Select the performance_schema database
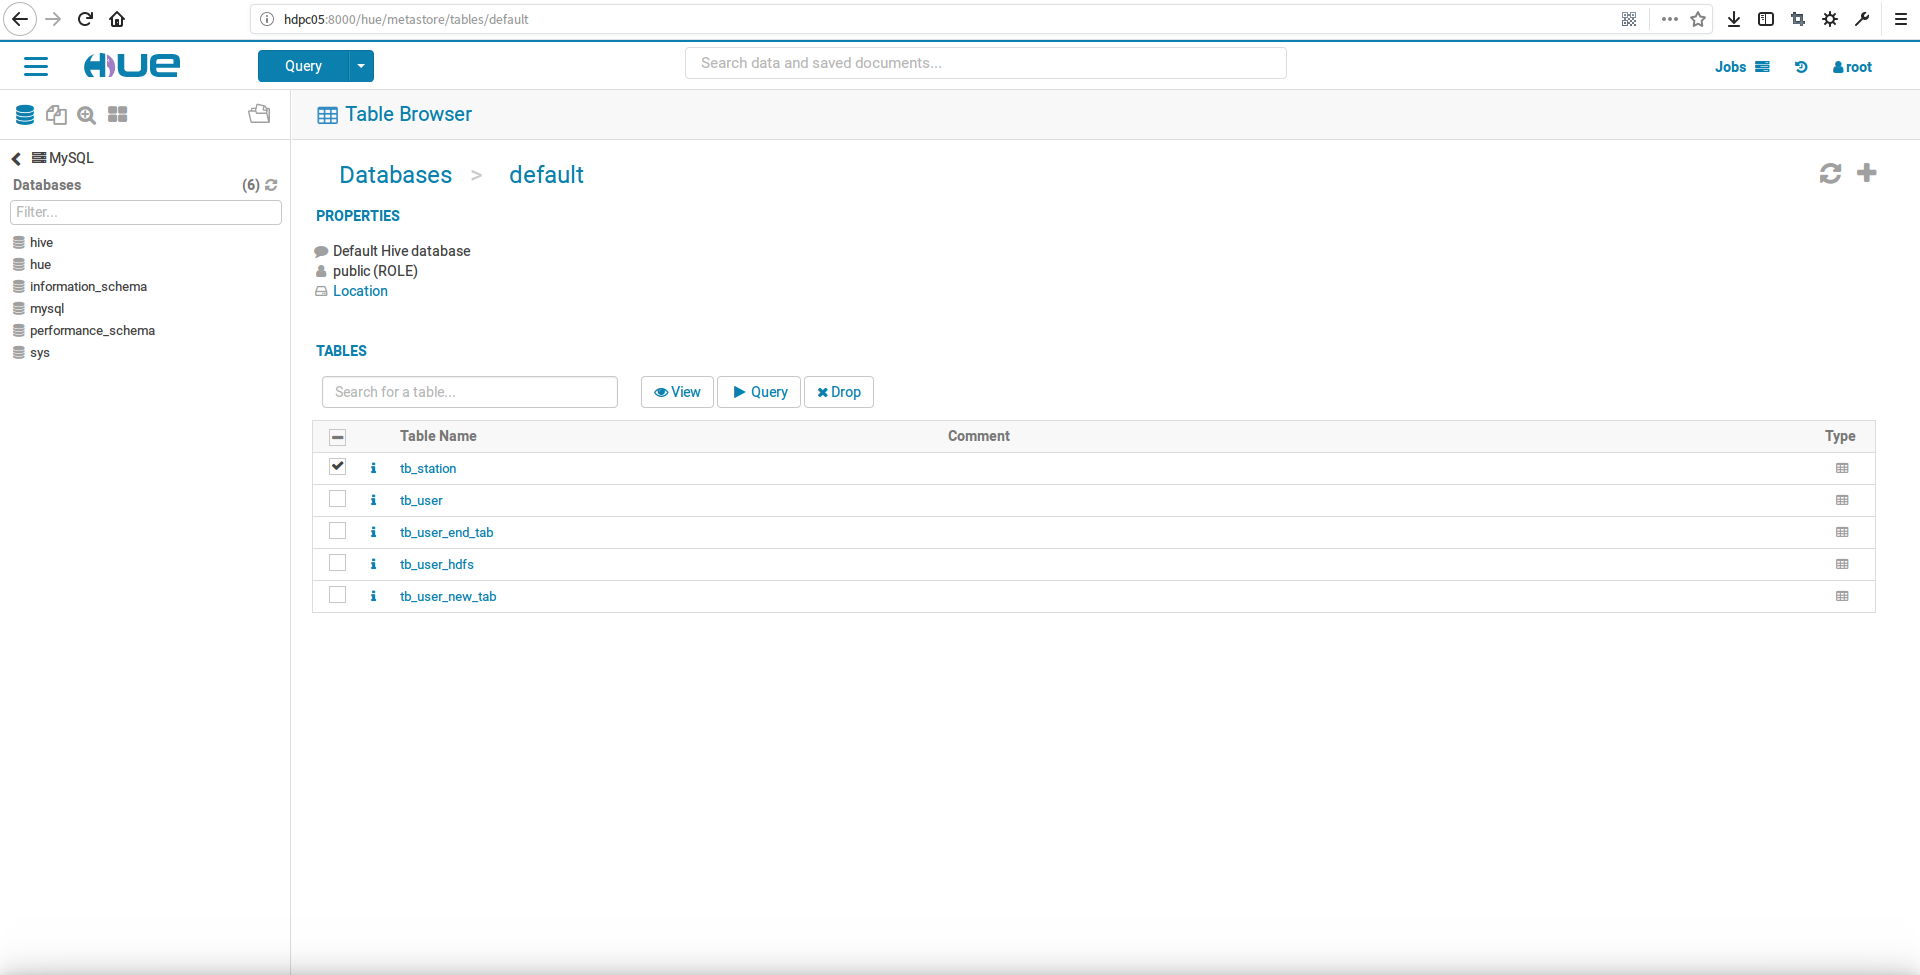Screen dimensions: 1920x975 point(92,331)
